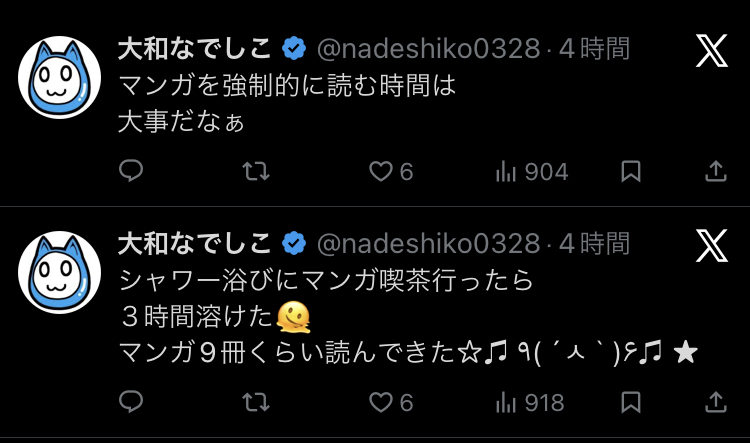Screen dimensions: 750x443
Task: Reply to the first tweet about マンガを強制的に読む
Action: pyautogui.click(x=131, y=172)
